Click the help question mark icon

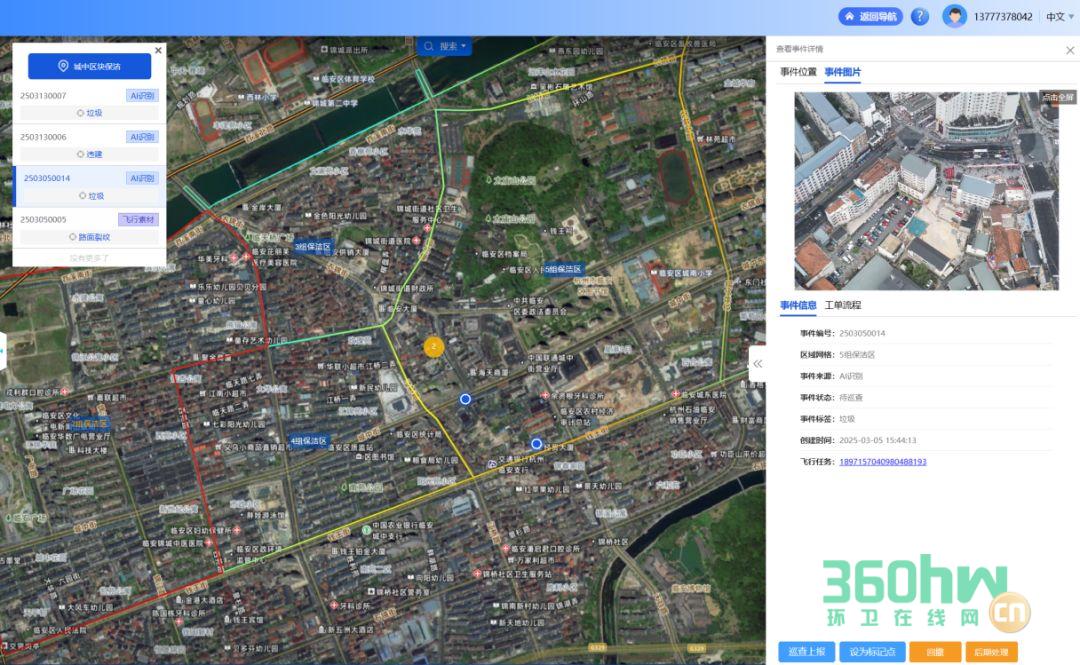click(x=920, y=17)
